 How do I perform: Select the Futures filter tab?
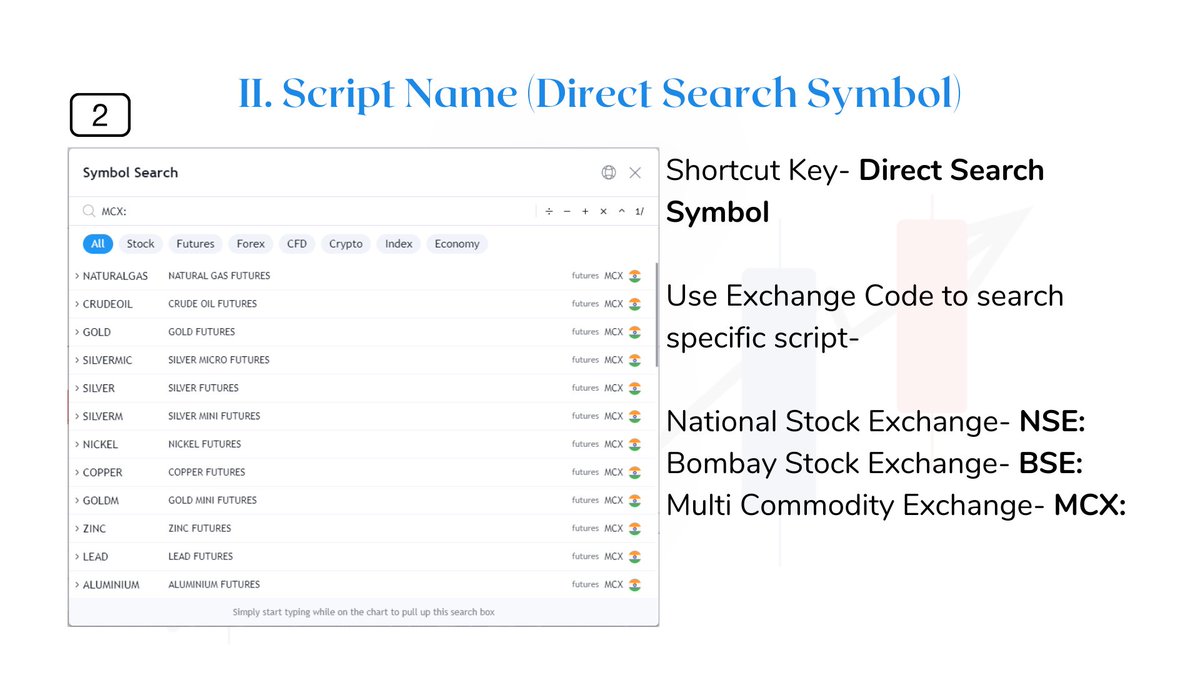196,244
